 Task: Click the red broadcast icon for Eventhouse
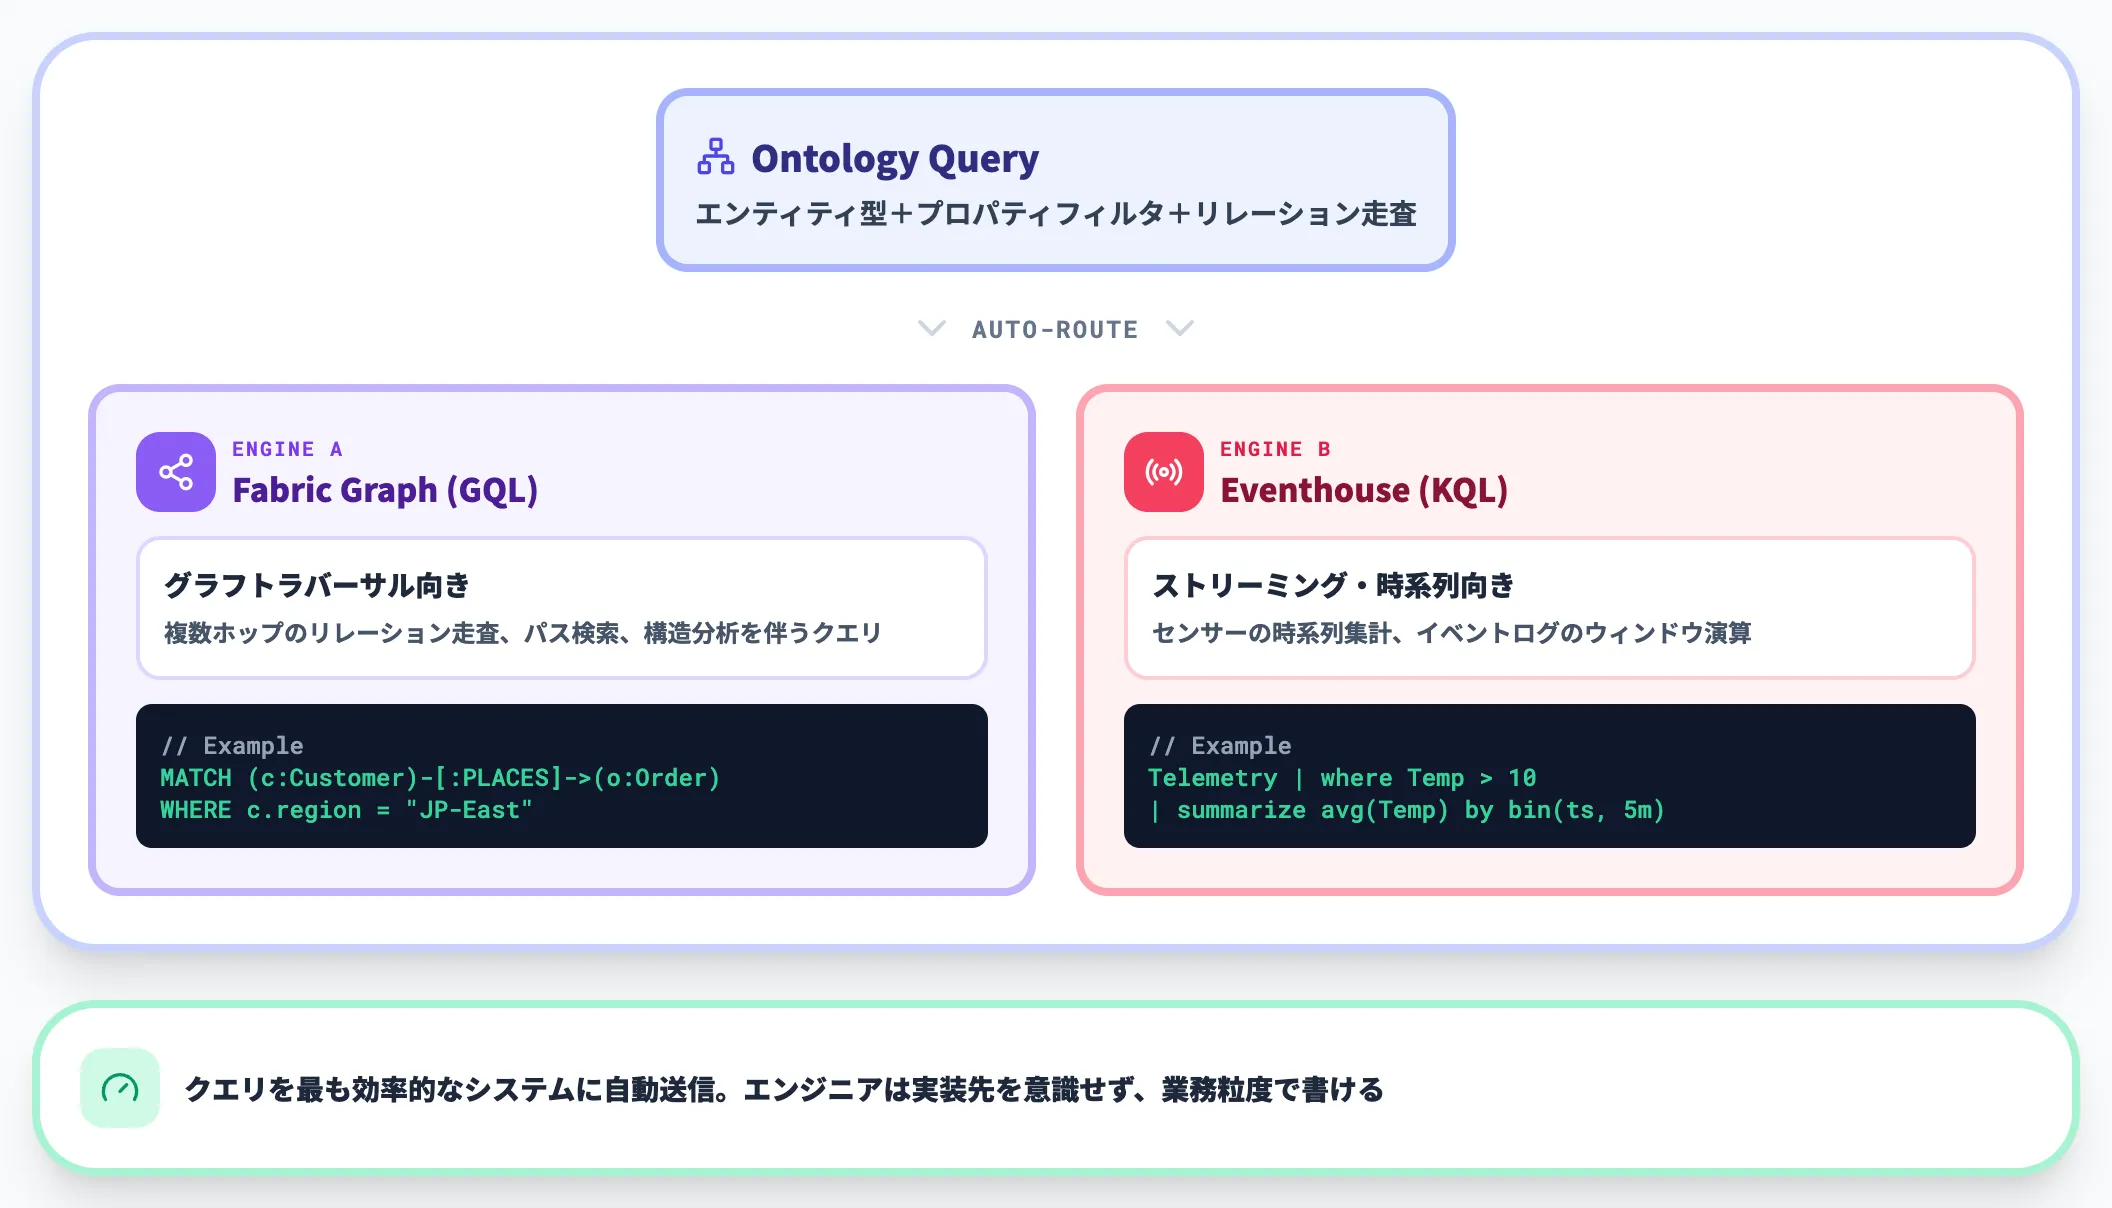1163,471
